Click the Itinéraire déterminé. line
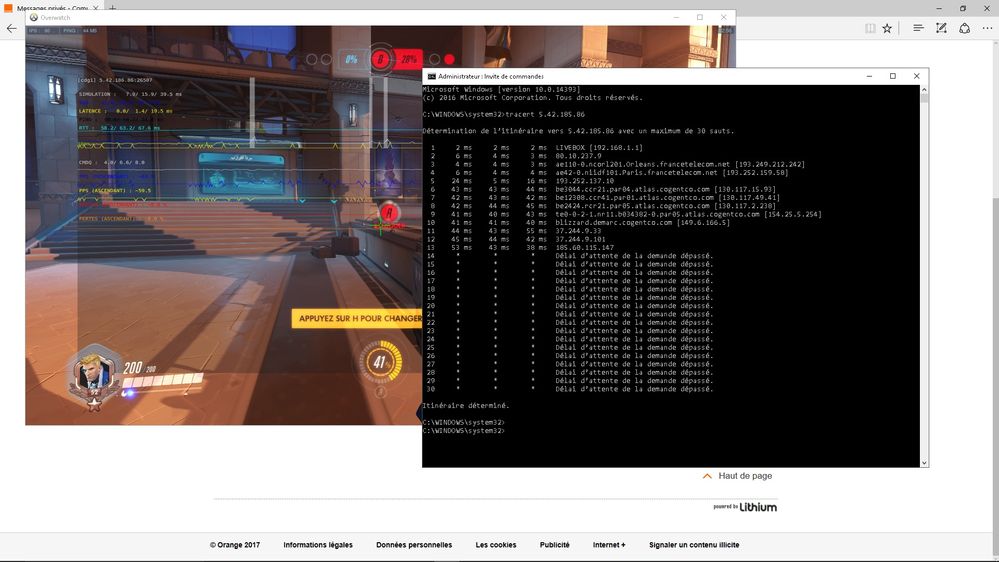Image resolution: width=999 pixels, height=562 pixels. 466,405
